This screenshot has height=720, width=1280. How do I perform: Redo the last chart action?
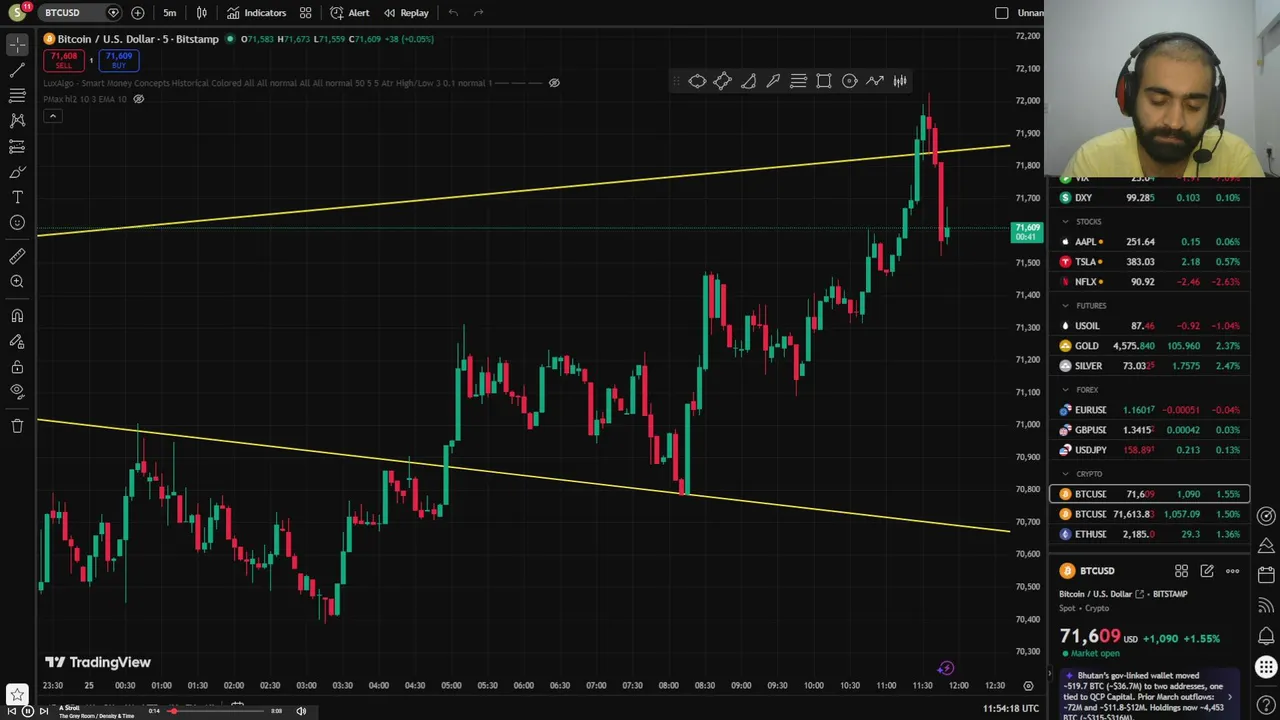click(x=479, y=13)
